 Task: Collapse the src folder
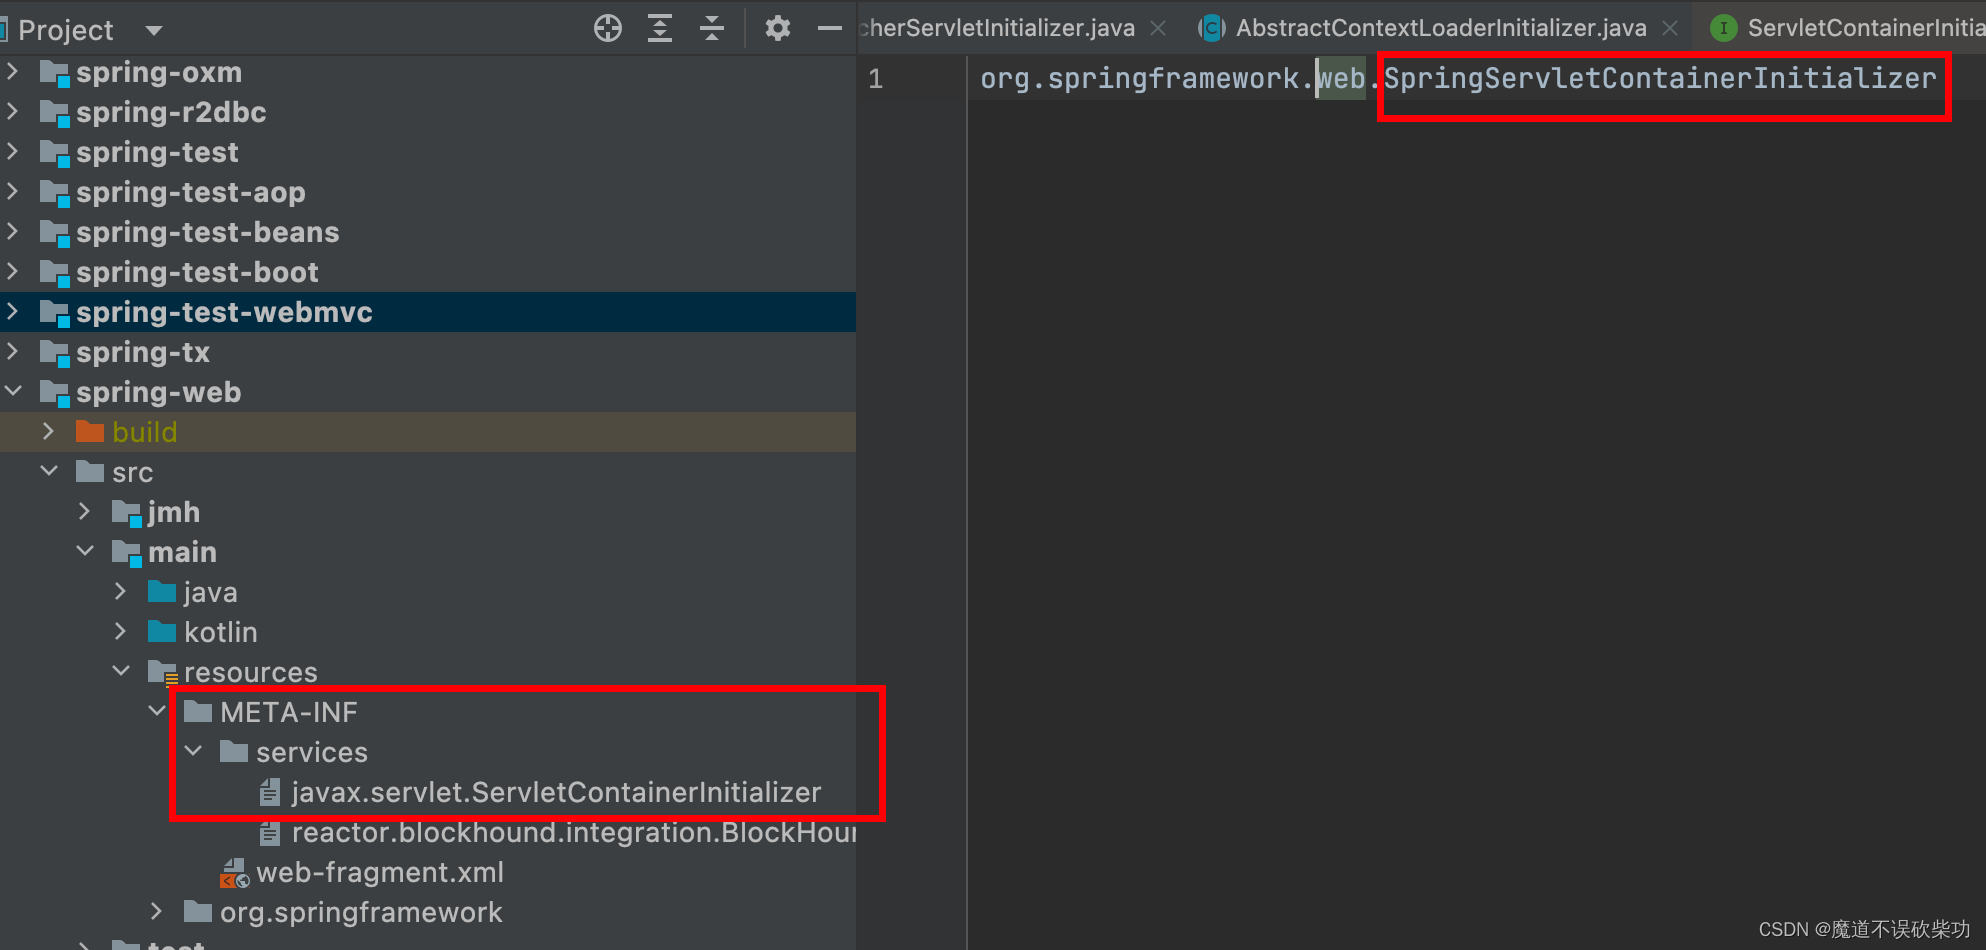click(49, 472)
